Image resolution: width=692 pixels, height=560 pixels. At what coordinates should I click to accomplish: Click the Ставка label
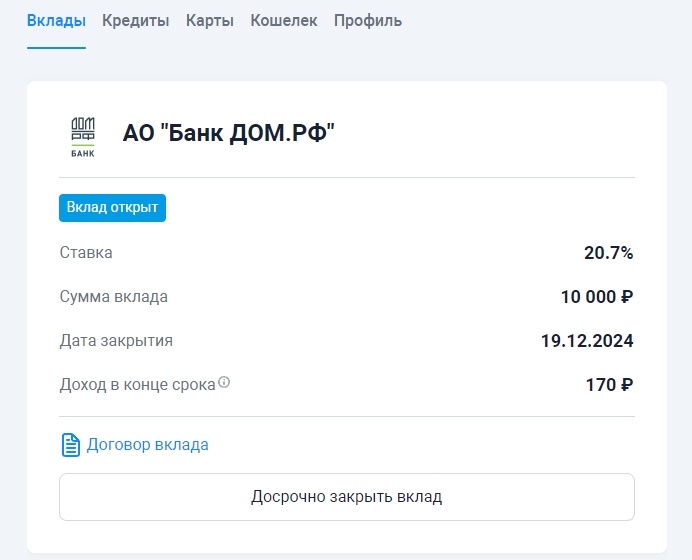[x=86, y=253]
